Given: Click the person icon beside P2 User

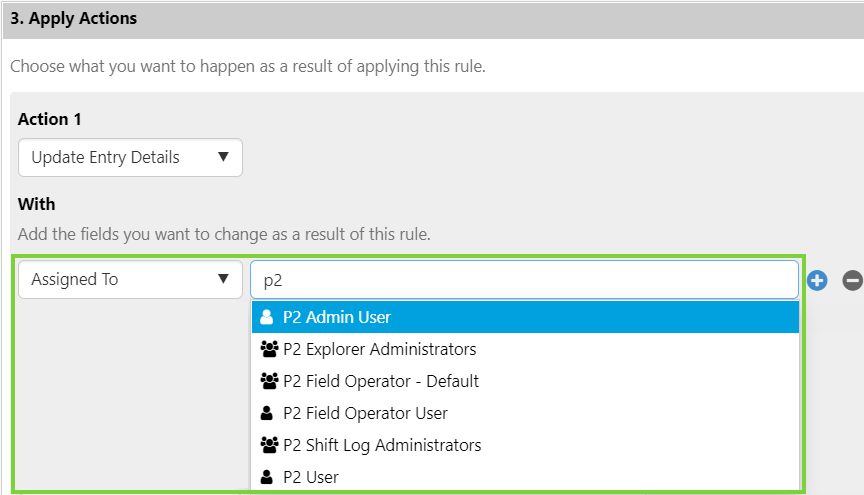Looking at the screenshot, I should point(267,477).
